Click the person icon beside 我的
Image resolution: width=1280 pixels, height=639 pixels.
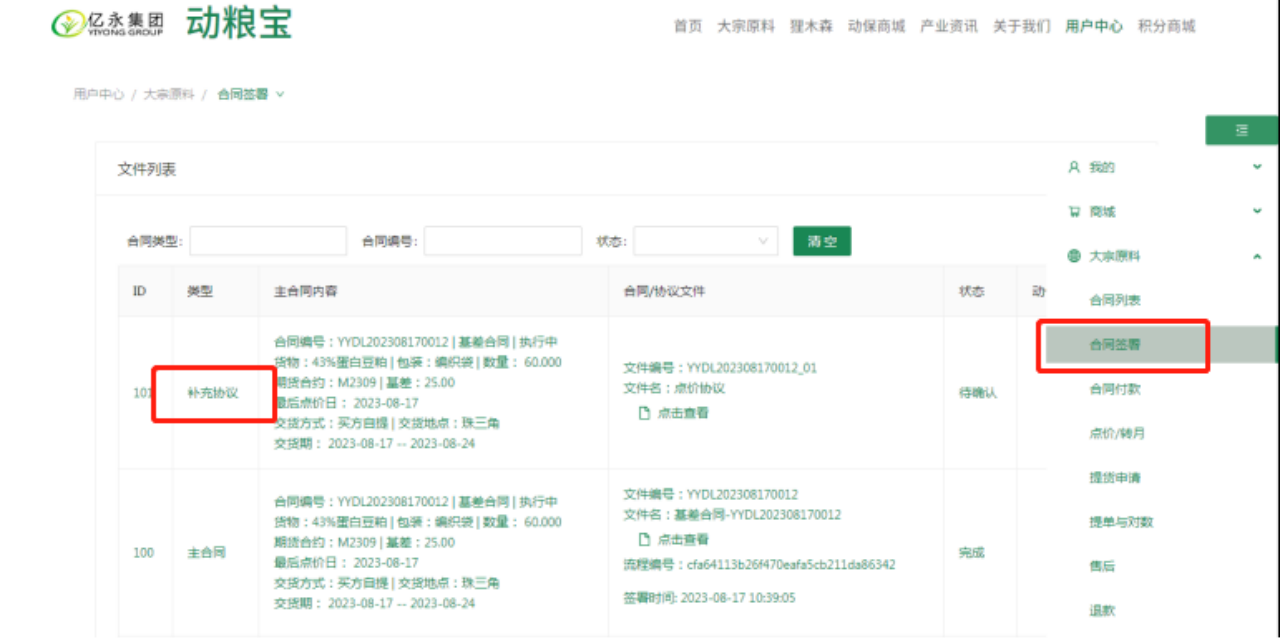(1074, 167)
